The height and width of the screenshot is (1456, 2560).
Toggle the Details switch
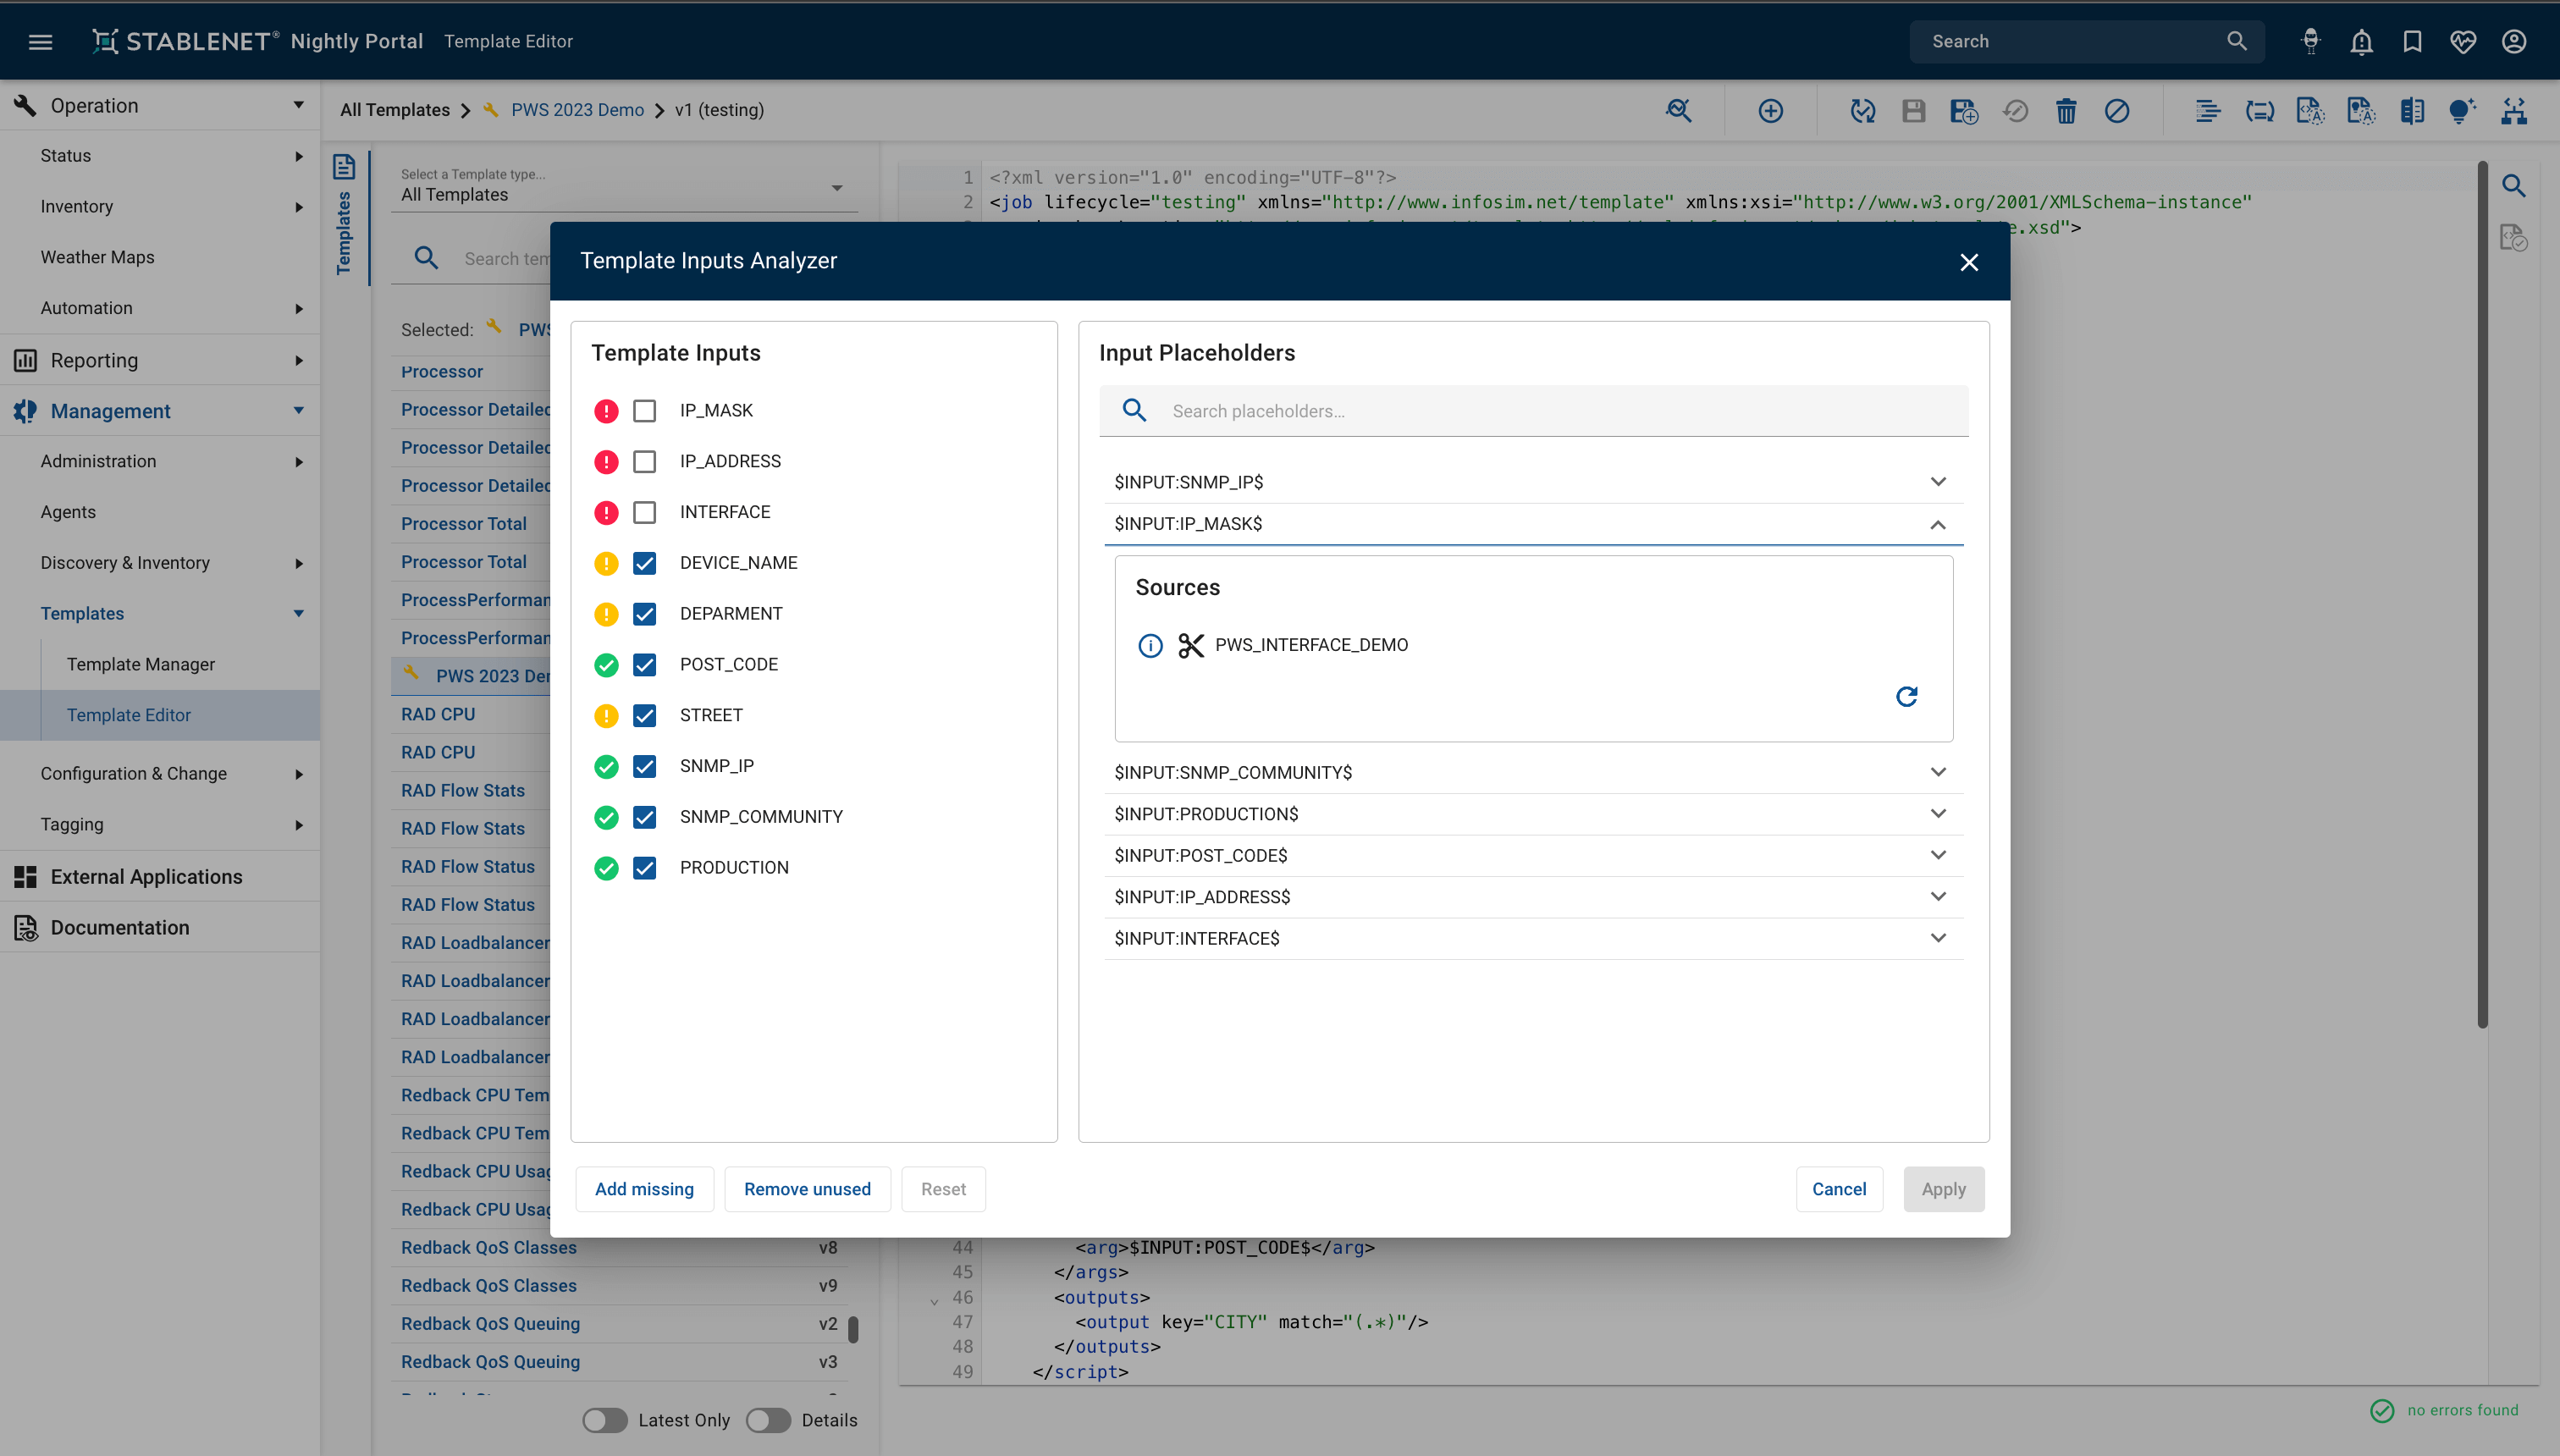click(768, 1420)
